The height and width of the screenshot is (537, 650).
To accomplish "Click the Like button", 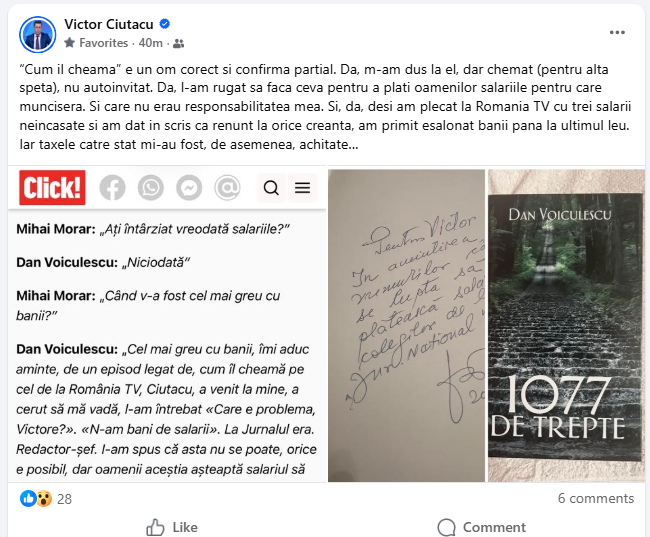I will coord(172,527).
